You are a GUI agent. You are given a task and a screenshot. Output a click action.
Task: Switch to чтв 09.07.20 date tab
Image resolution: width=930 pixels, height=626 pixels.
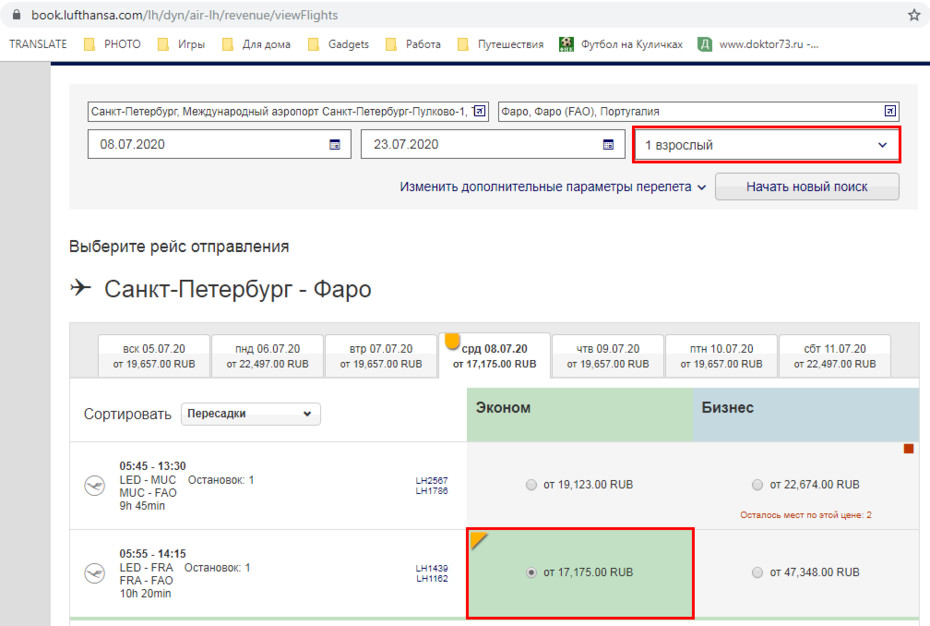608,356
